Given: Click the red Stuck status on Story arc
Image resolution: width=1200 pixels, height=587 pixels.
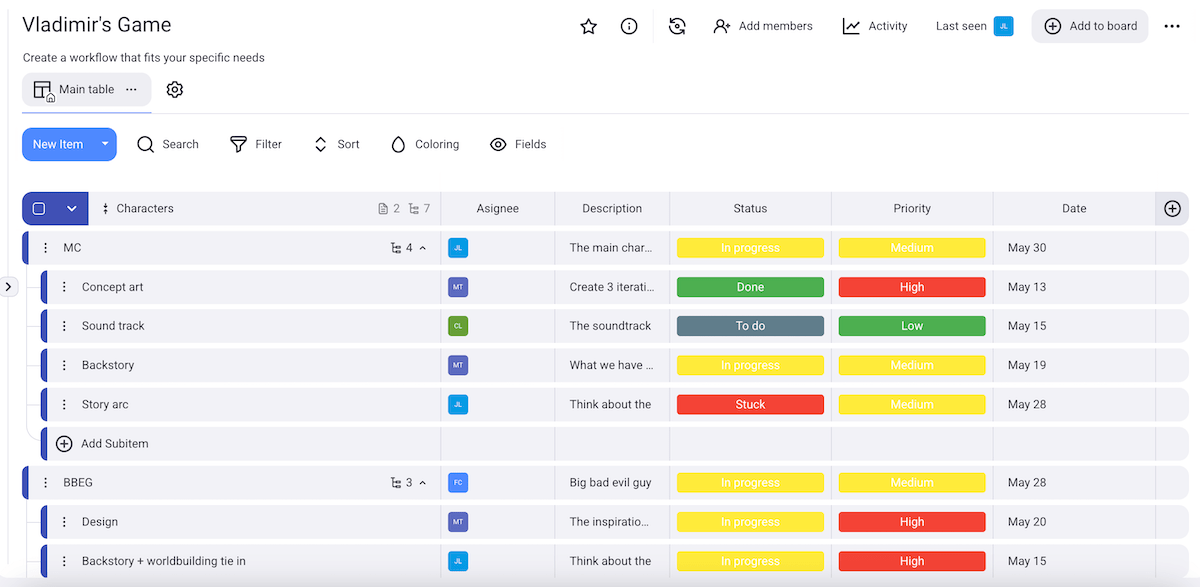Looking at the screenshot, I should pyautogui.click(x=750, y=405).
